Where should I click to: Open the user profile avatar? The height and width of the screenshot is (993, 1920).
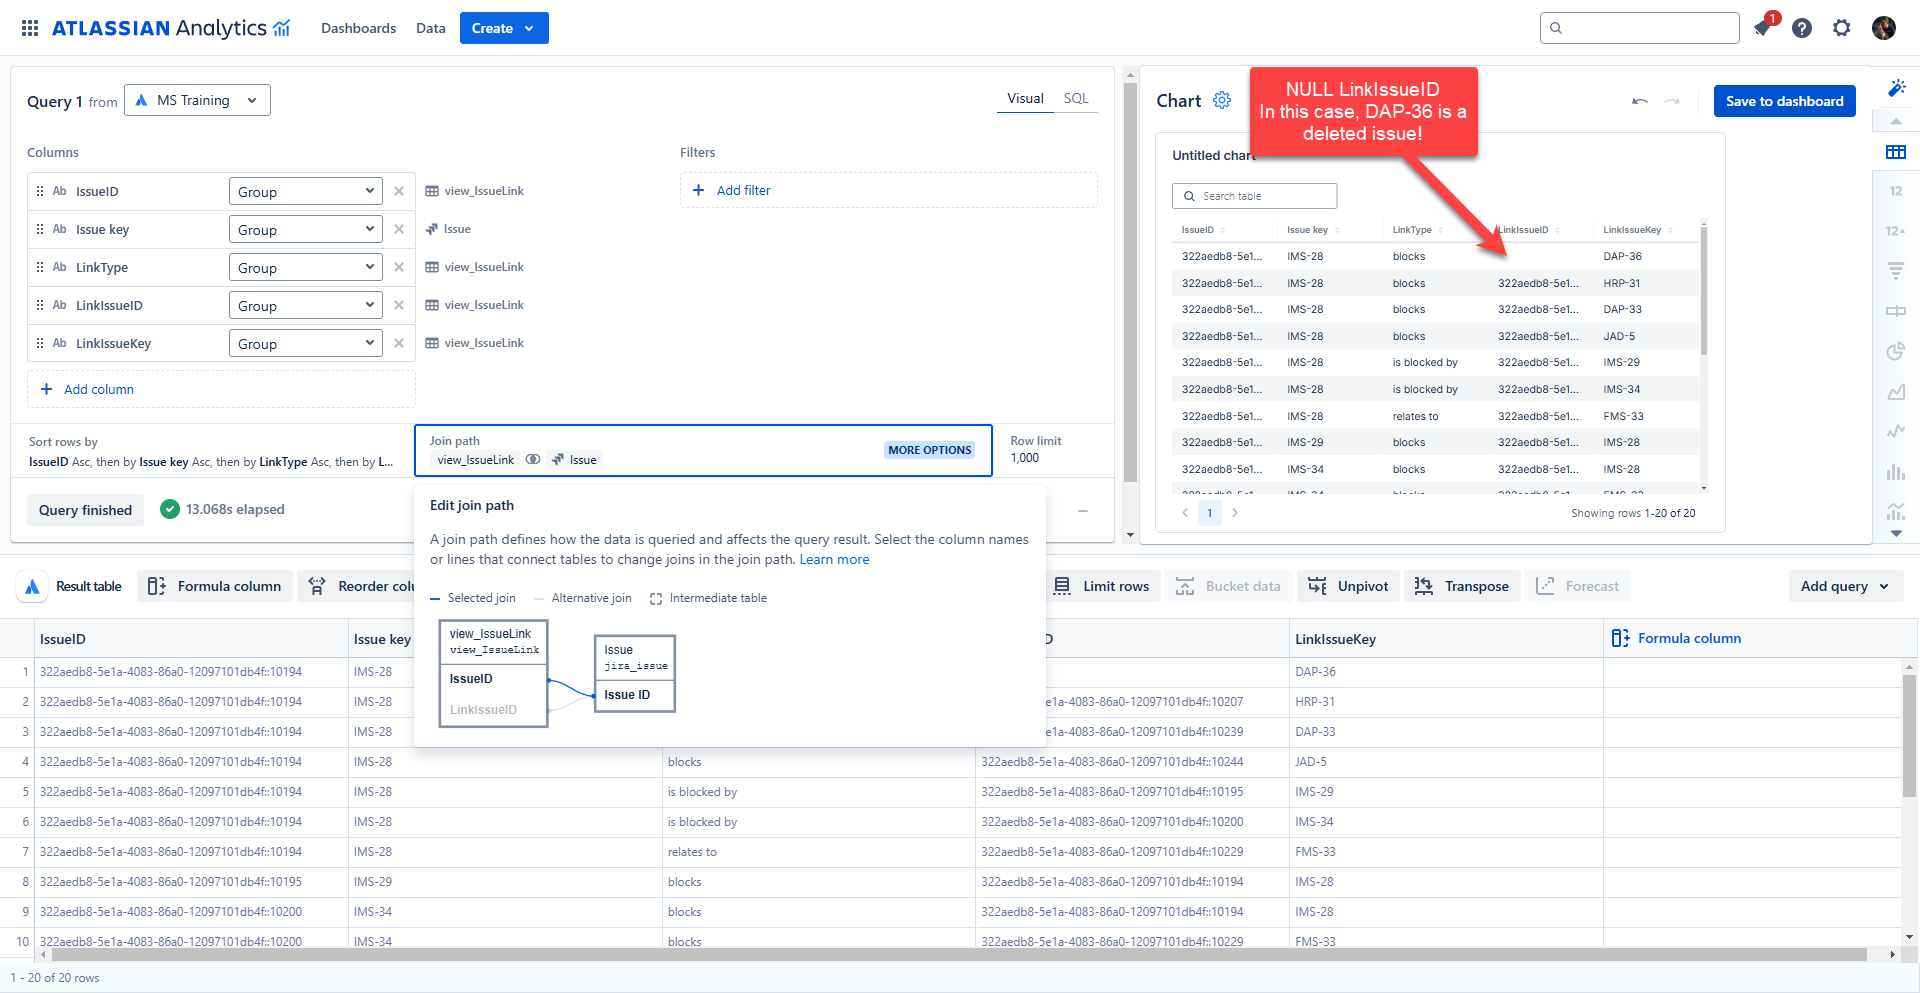[x=1884, y=28]
